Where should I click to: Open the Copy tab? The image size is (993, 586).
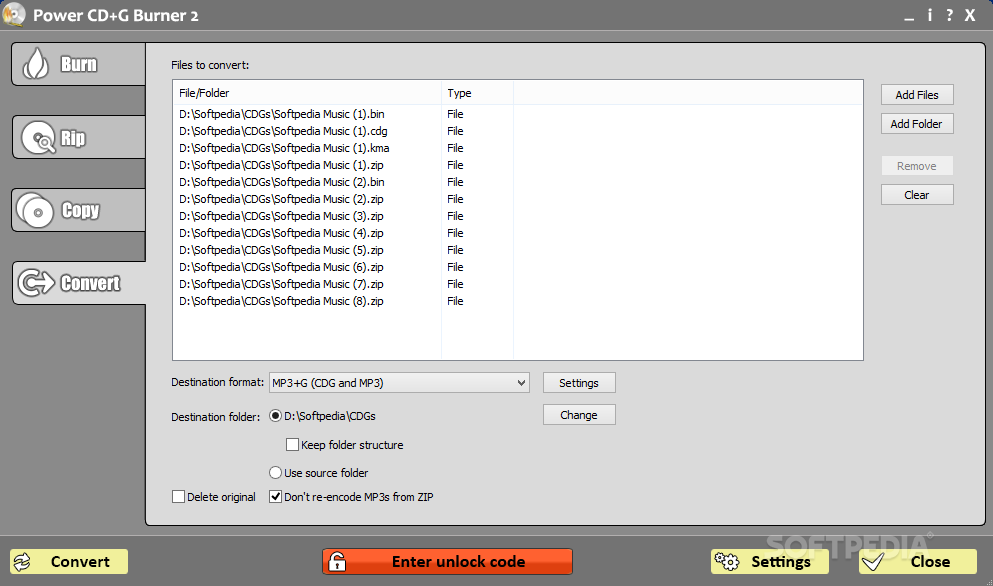tap(79, 210)
